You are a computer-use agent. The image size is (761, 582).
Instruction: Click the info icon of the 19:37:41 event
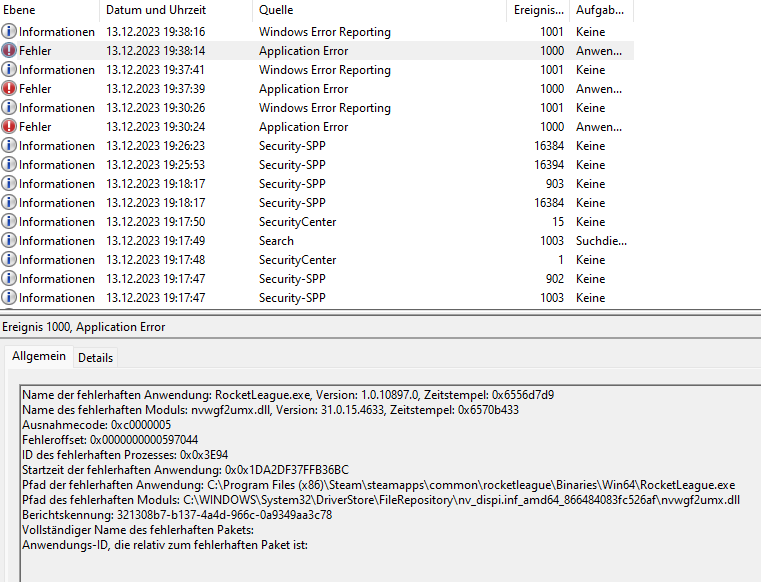pyautogui.click(x=9, y=69)
